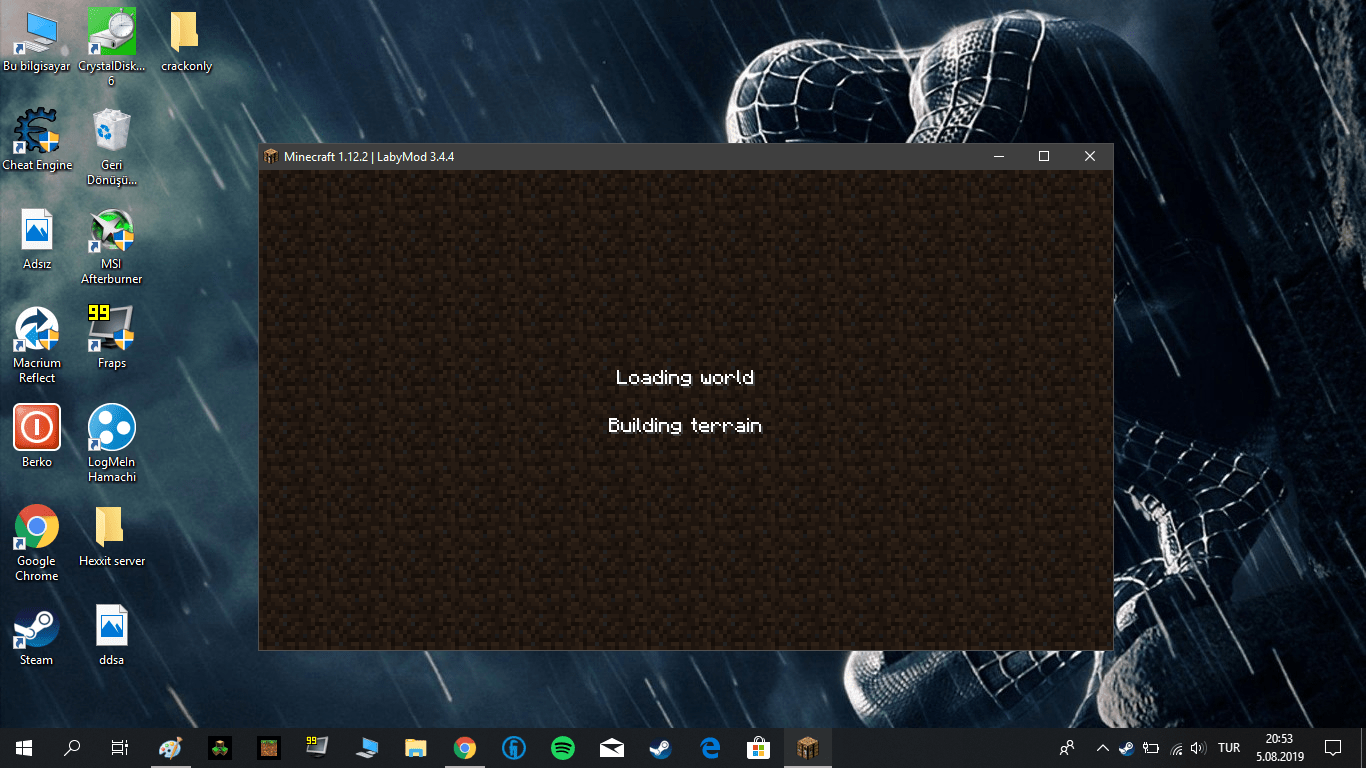Select the Berko desktop icon
Image resolution: width=1366 pixels, height=768 pixels.
pos(37,436)
